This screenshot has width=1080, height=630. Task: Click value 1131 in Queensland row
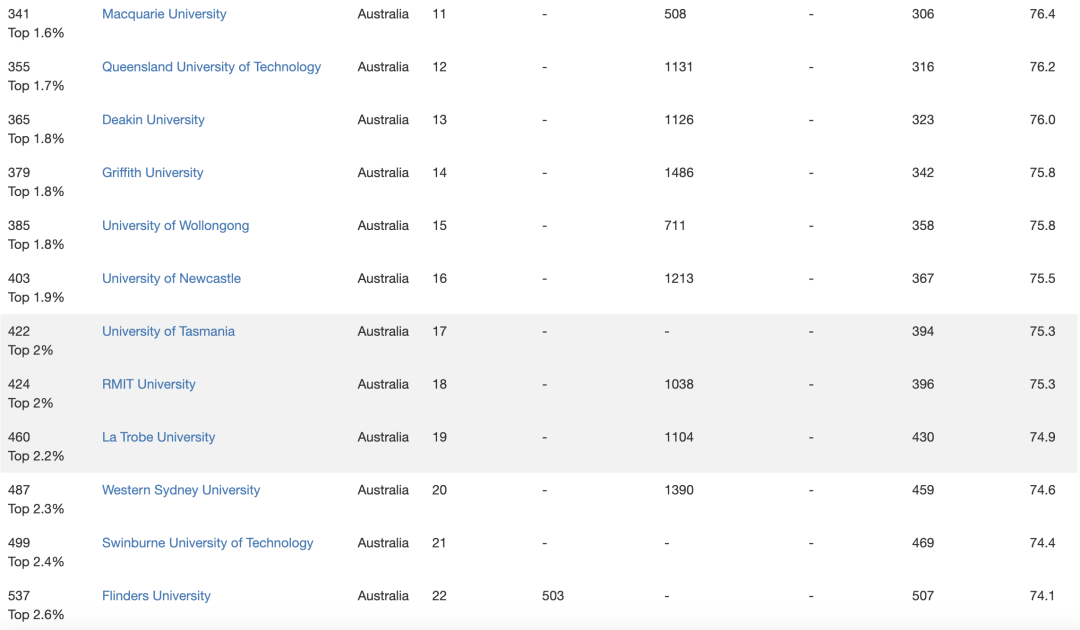pyautogui.click(x=678, y=67)
